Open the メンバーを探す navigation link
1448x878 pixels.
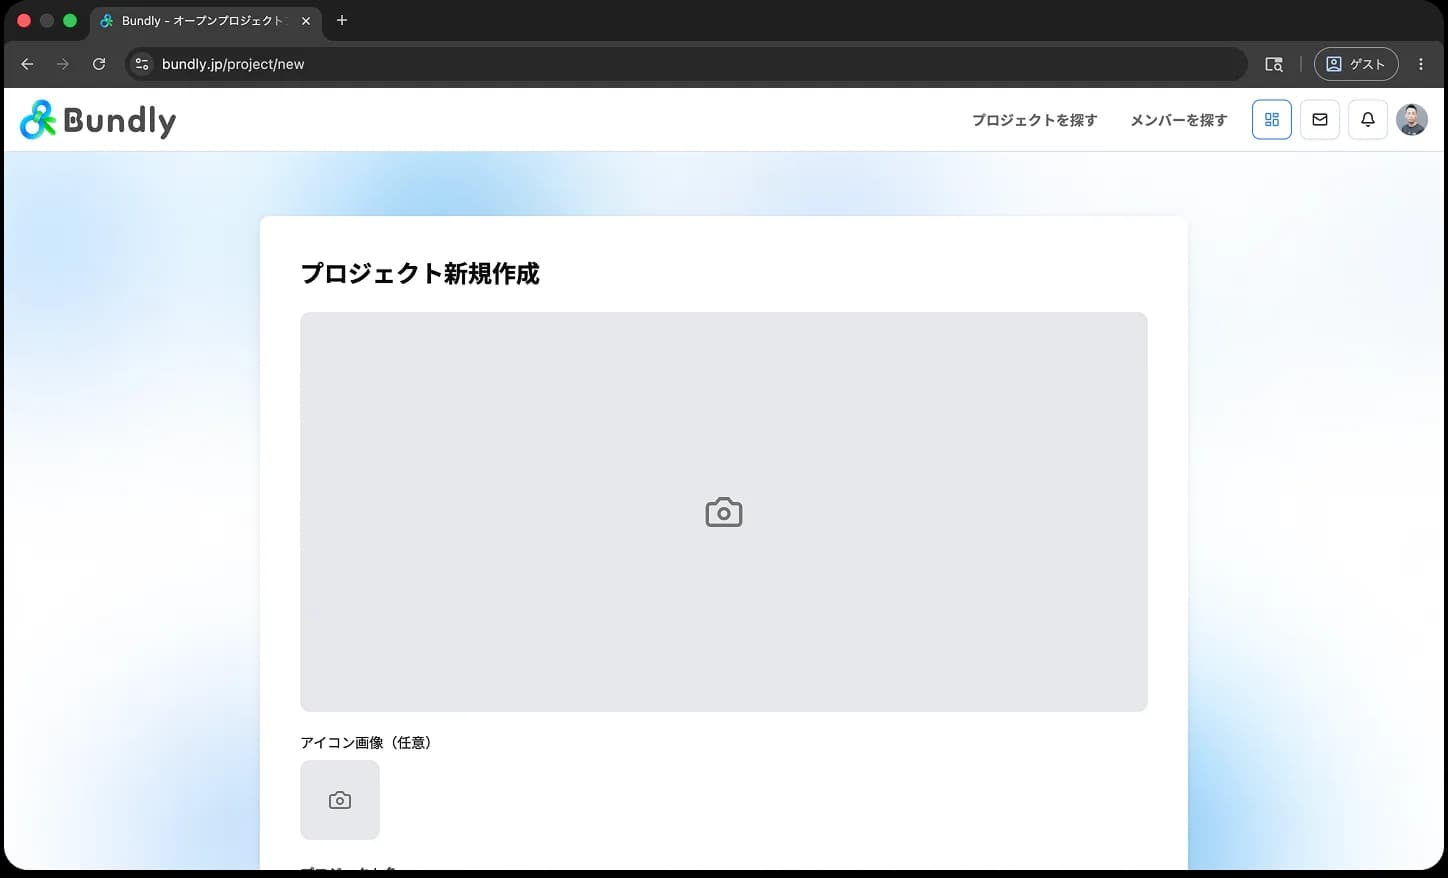click(1179, 120)
